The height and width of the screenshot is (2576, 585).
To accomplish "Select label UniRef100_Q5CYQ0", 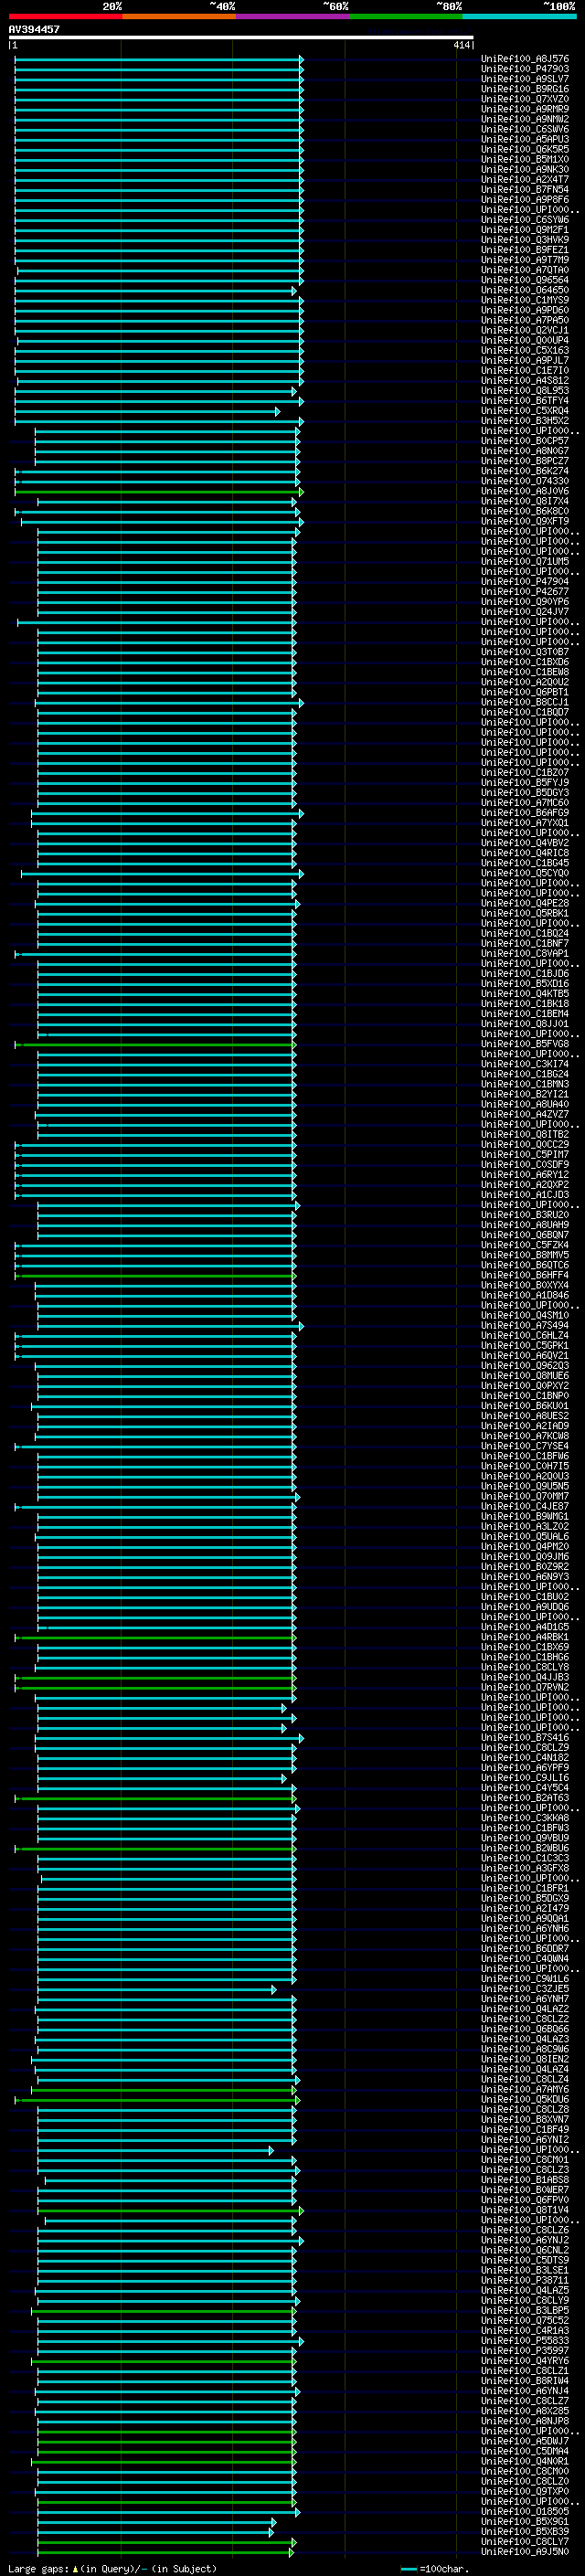I will click(x=525, y=873).
